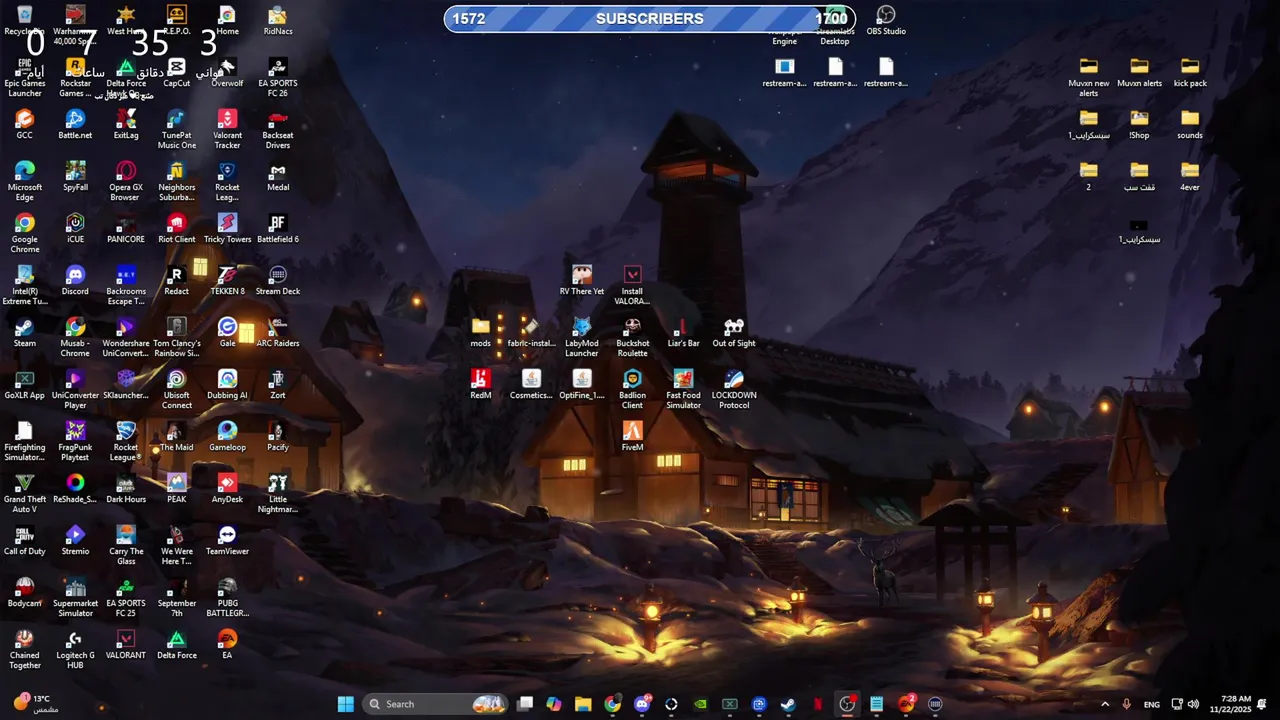
Task: Open the Out of Sight shortcut
Action: pyautogui.click(x=734, y=332)
